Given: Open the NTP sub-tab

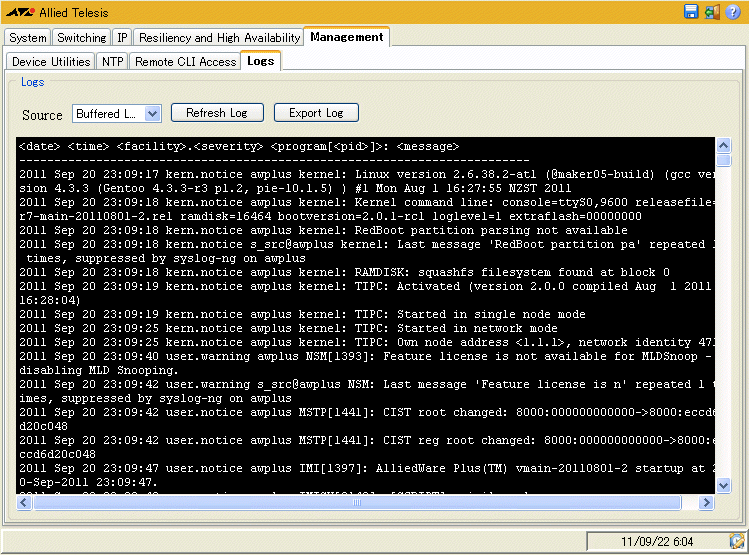Looking at the screenshot, I should coord(112,62).
